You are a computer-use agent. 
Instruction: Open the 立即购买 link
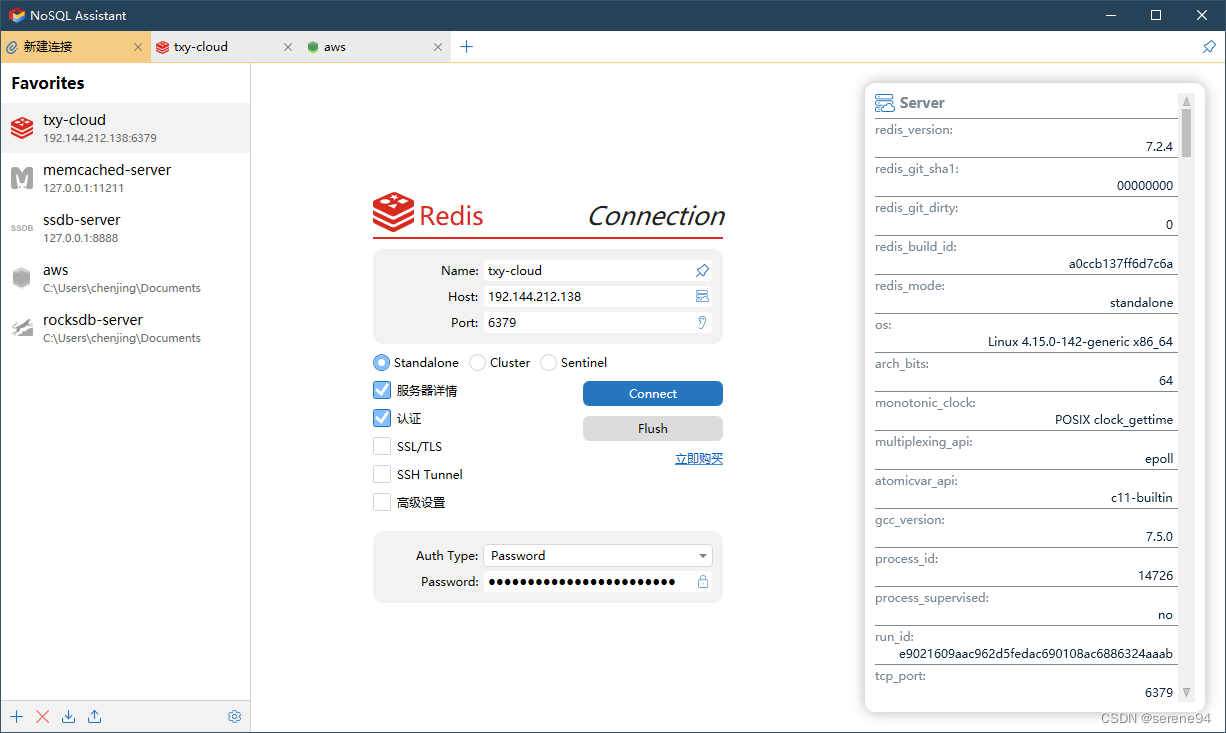pos(699,459)
